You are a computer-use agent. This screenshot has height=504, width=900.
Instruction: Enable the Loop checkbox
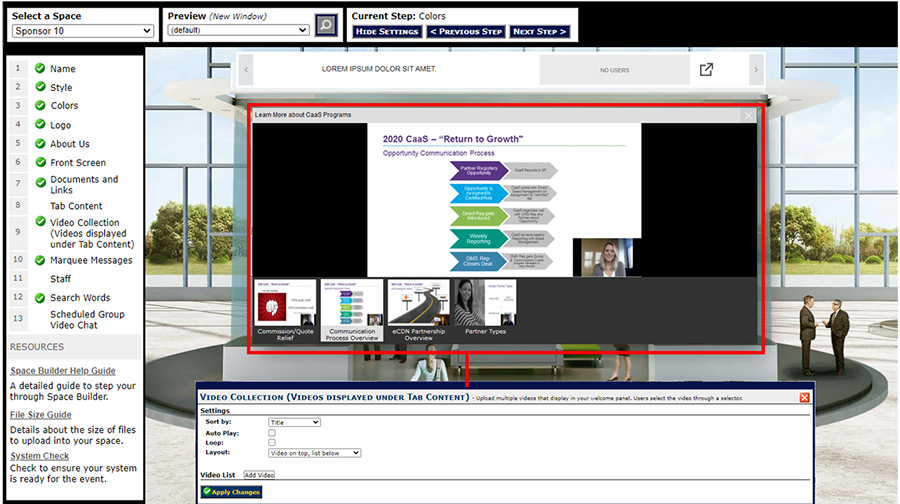[x=272, y=443]
